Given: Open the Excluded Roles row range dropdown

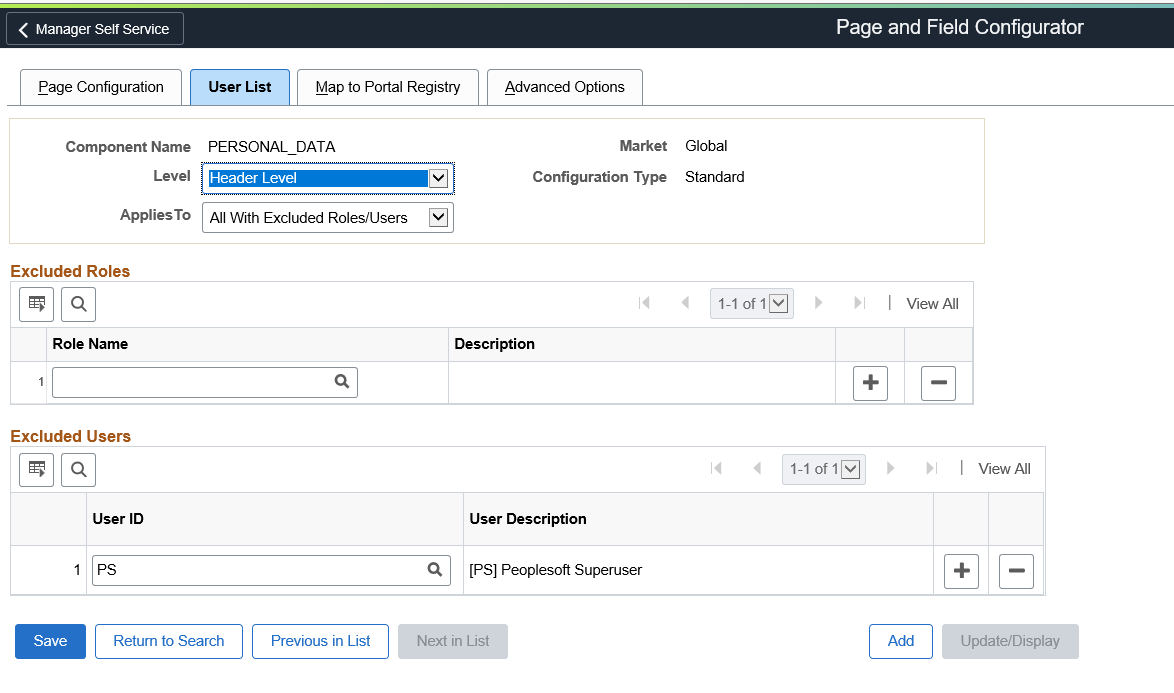Looking at the screenshot, I should point(779,304).
